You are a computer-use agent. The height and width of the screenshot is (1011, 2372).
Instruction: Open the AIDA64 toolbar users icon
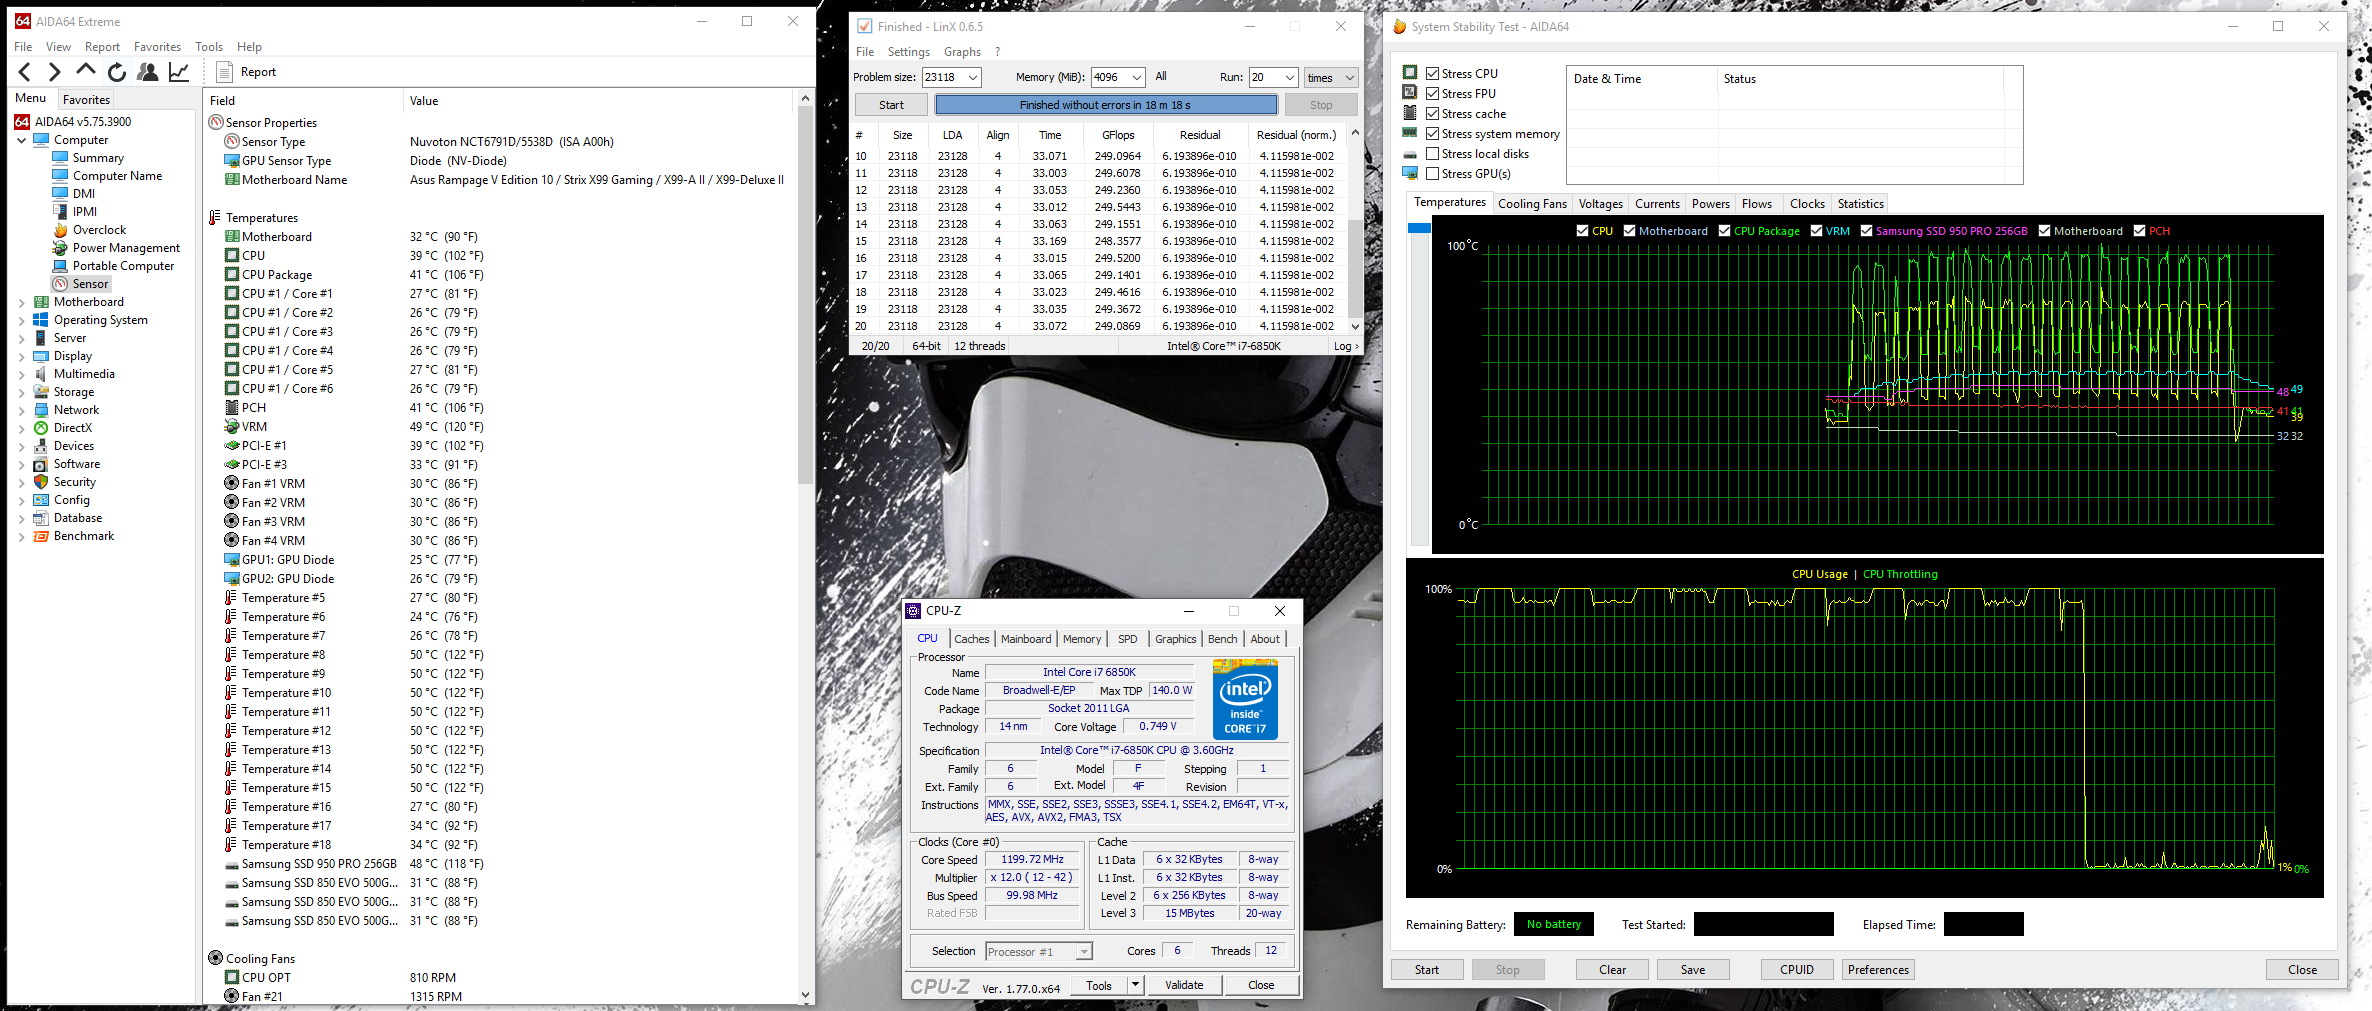click(x=148, y=72)
